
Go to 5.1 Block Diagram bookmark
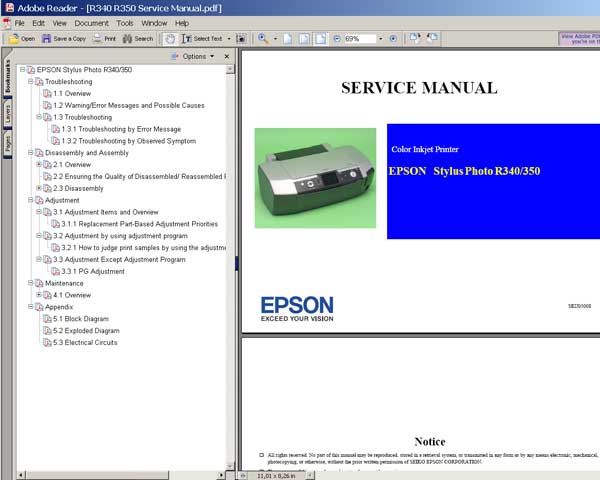click(81, 319)
